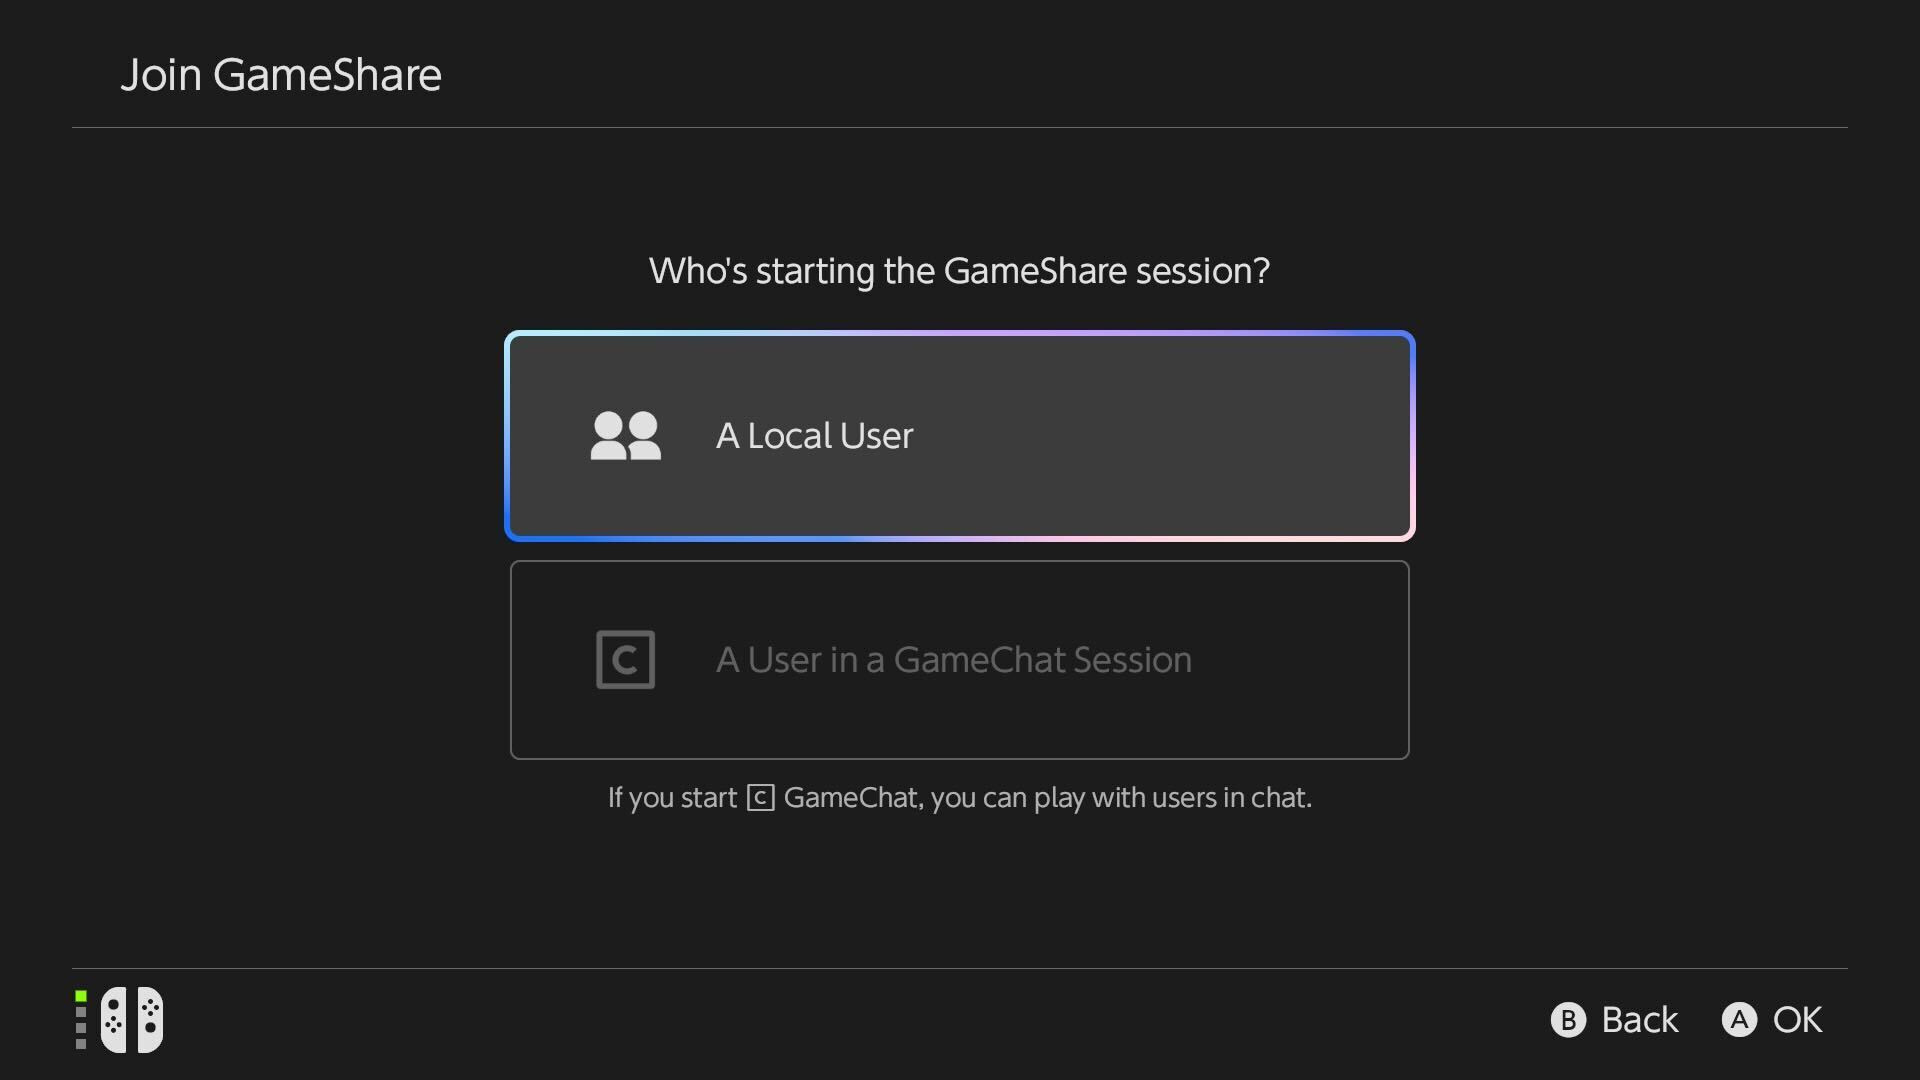Go Back using the Back label
The width and height of the screenshot is (1920, 1080).
pos(1639,1020)
